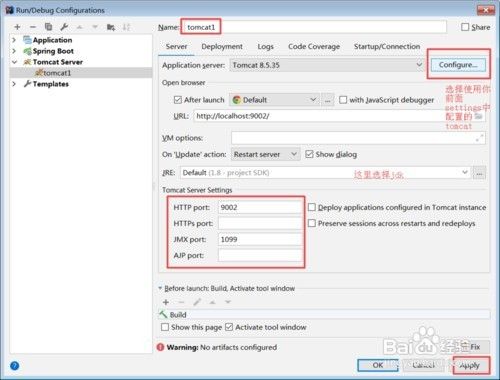This screenshot has height=380, width=500.
Task: Open browser list ellipsis button next to Default
Action: [328, 100]
